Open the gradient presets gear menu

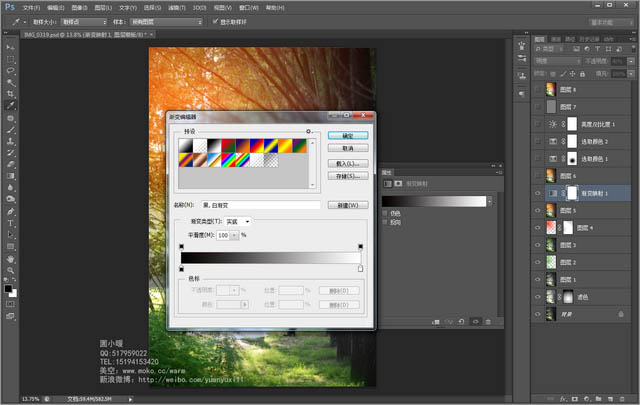(x=309, y=131)
